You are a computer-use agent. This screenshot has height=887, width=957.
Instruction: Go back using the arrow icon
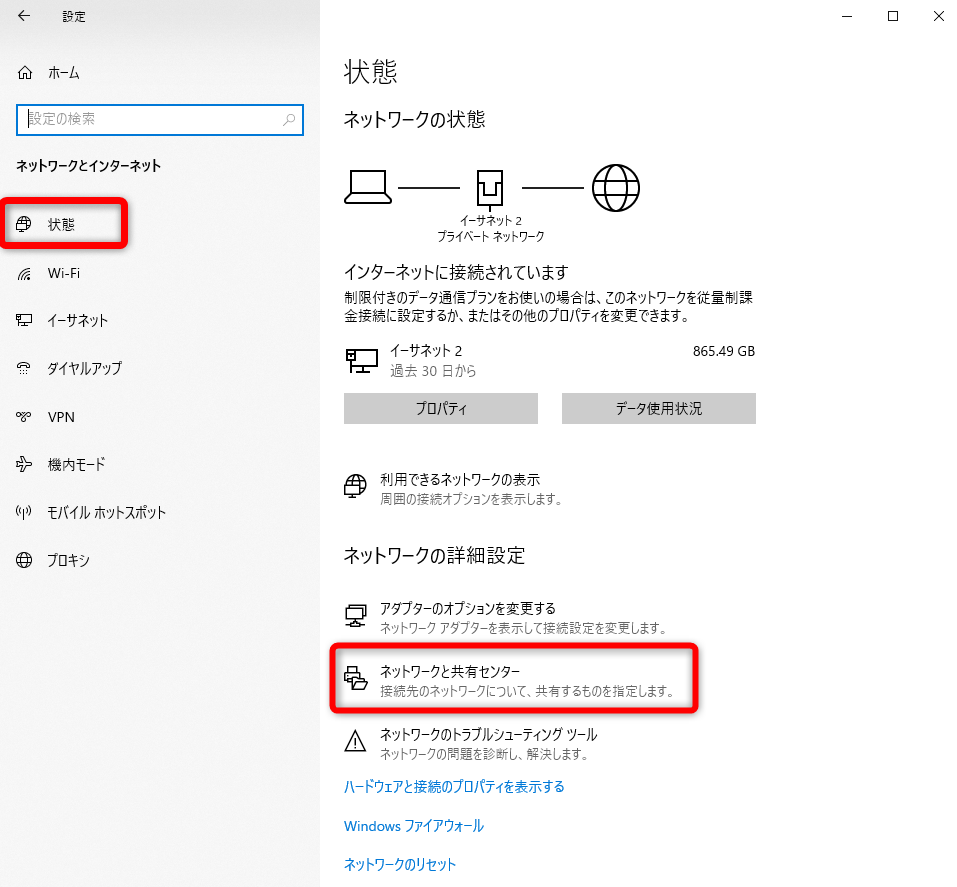pos(24,16)
